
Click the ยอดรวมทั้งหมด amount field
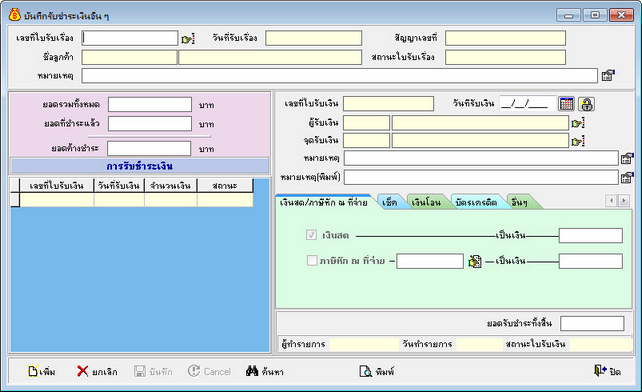(x=150, y=104)
